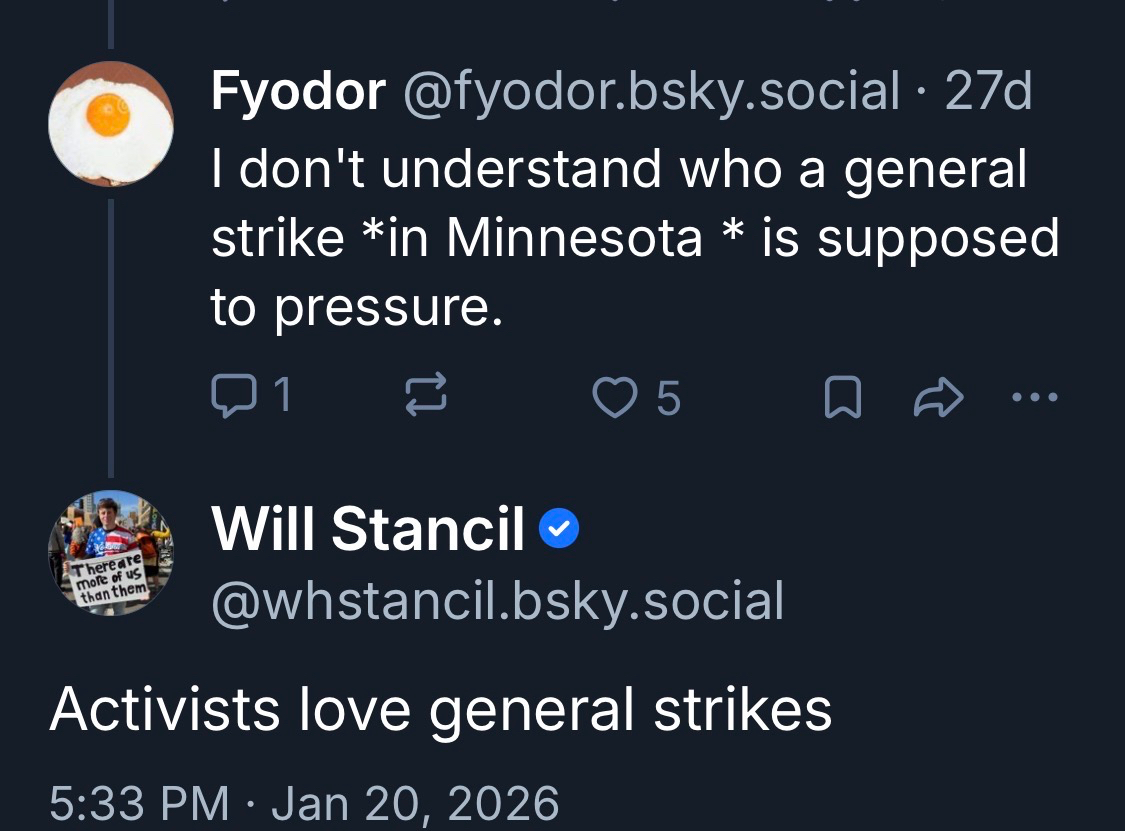Click the like count number 5
This screenshot has width=1125, height=831.
point(669,398)
